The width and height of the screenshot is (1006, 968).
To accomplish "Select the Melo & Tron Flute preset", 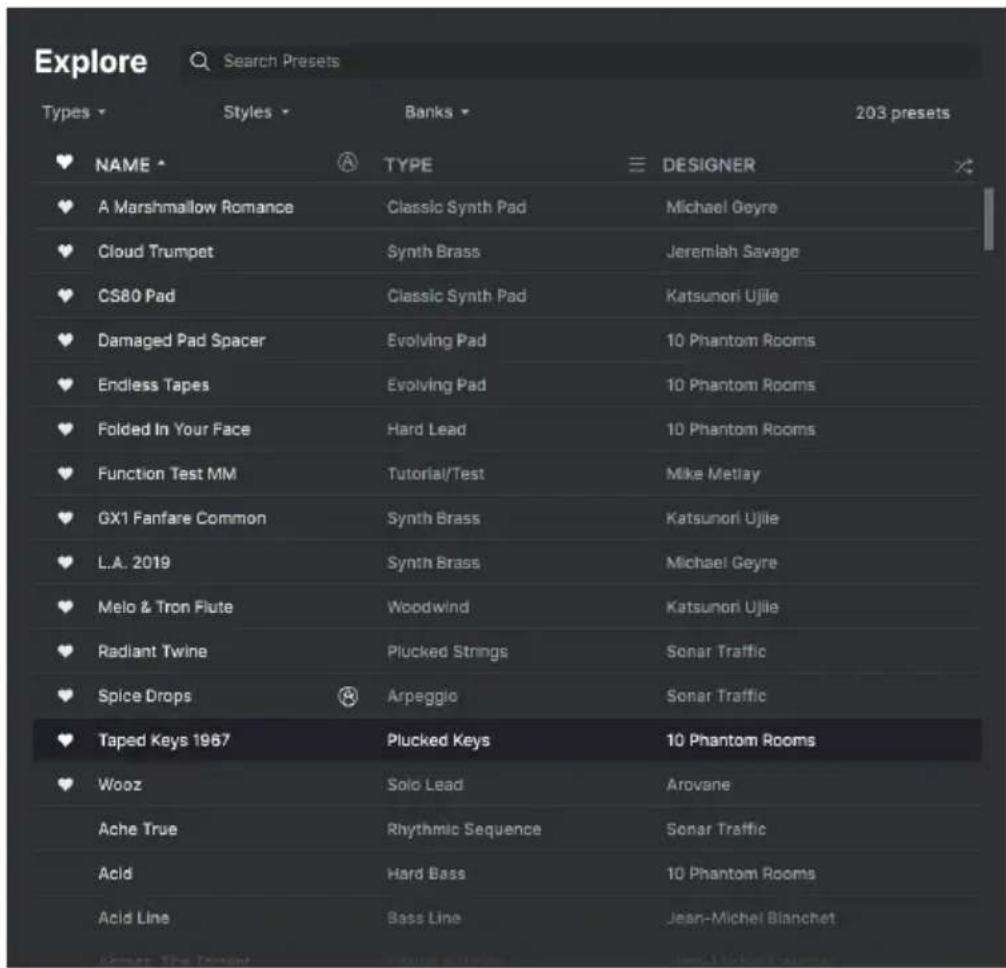I will click(x=165, y=607).
